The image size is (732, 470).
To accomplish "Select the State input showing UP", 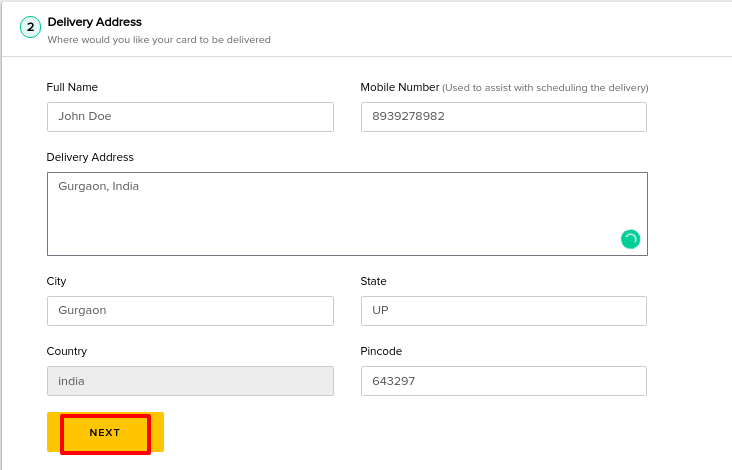I will coord(504,311).
